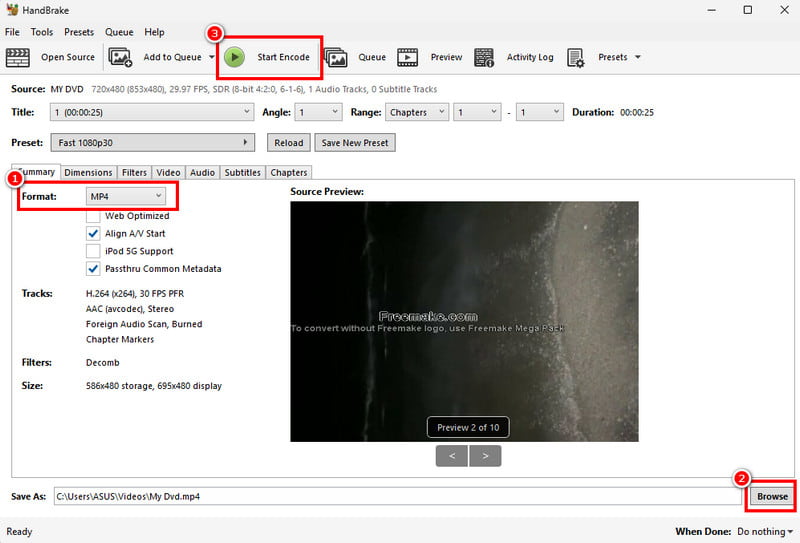The width and height of the screenshot is (800, 543).
Task: Click 'Foreign Audio Scan, Burned' text
Action: click(x=144, y=325)
